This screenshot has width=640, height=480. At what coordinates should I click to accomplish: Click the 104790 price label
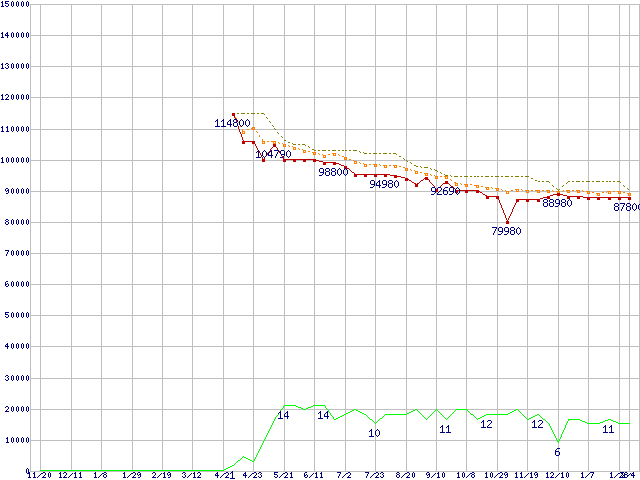pos(273,154)
